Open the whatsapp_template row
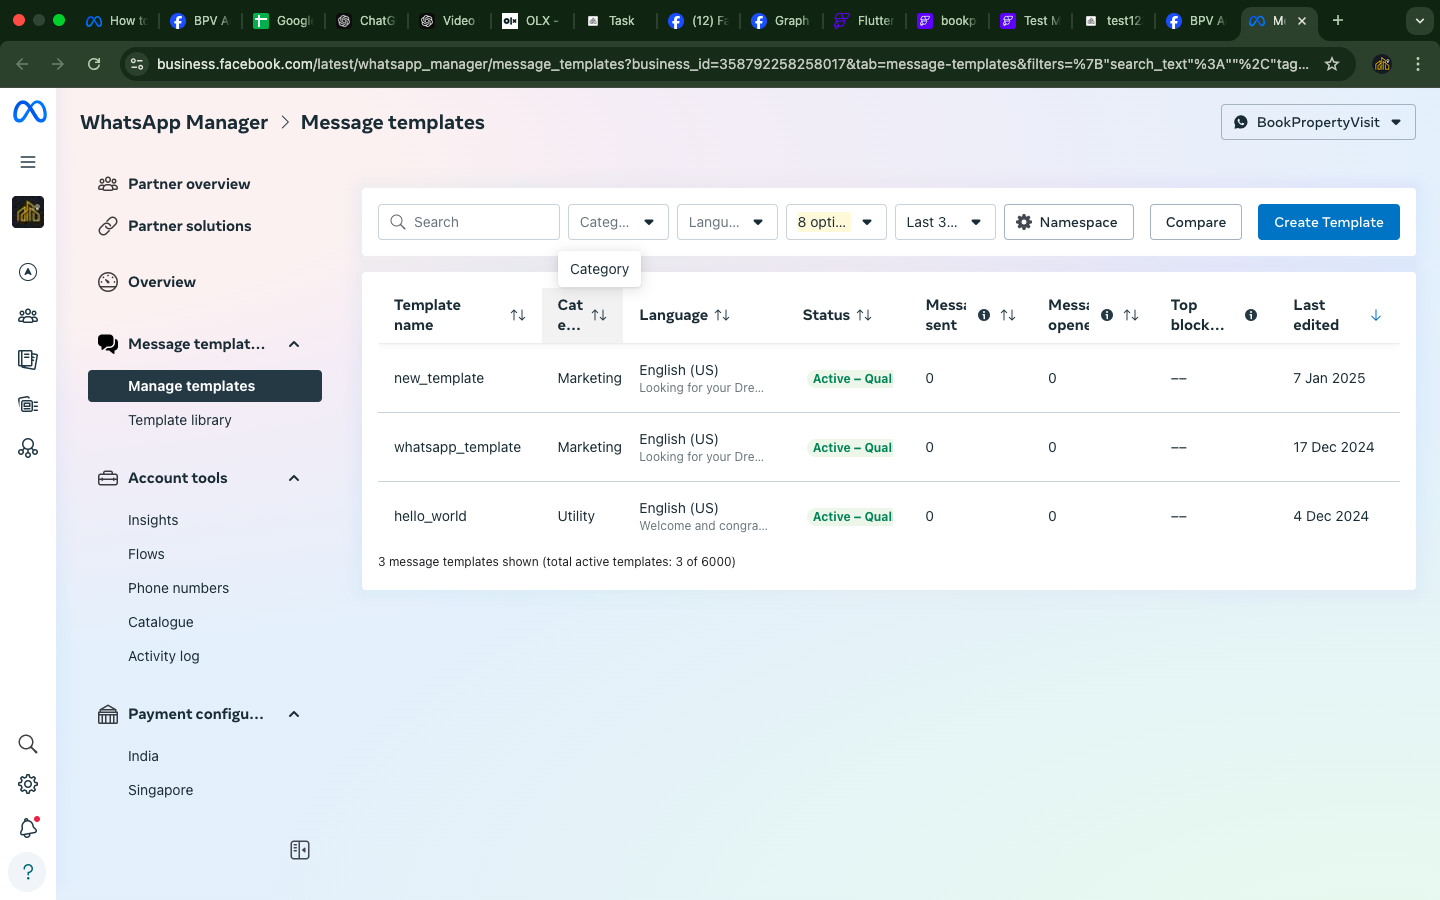 [889, 447]
